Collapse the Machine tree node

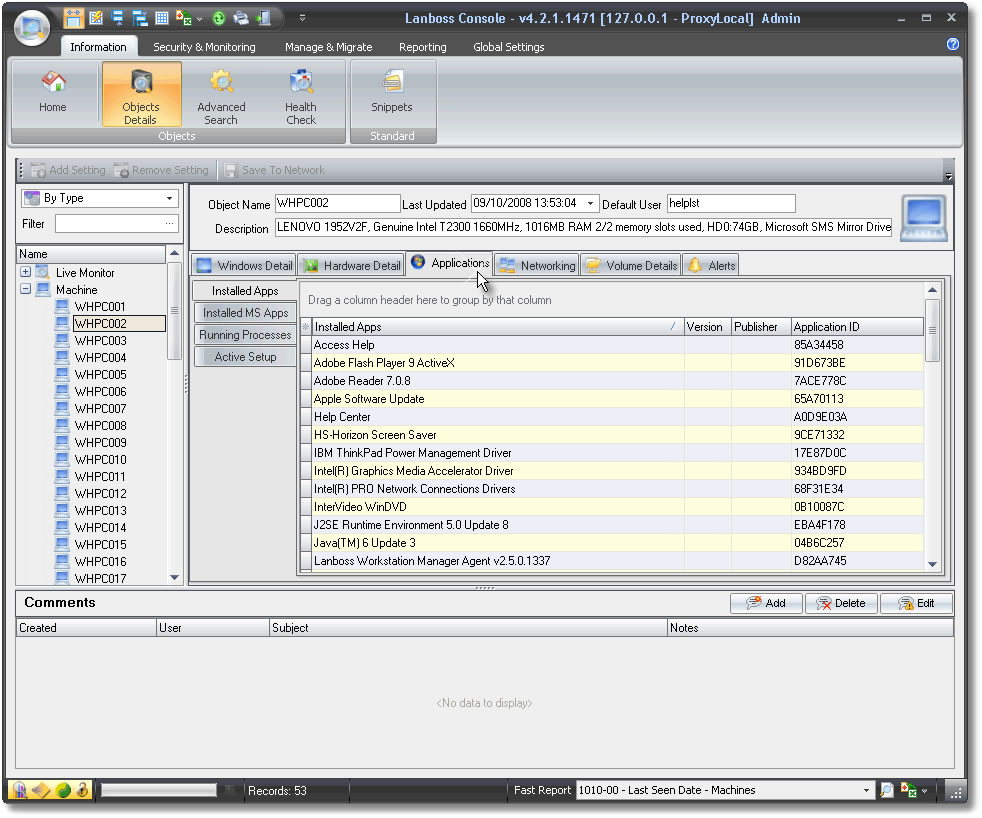(26, 290)
